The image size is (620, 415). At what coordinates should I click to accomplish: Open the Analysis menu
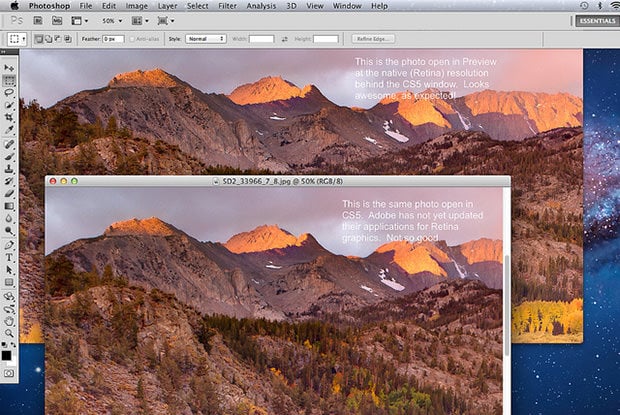261,6
